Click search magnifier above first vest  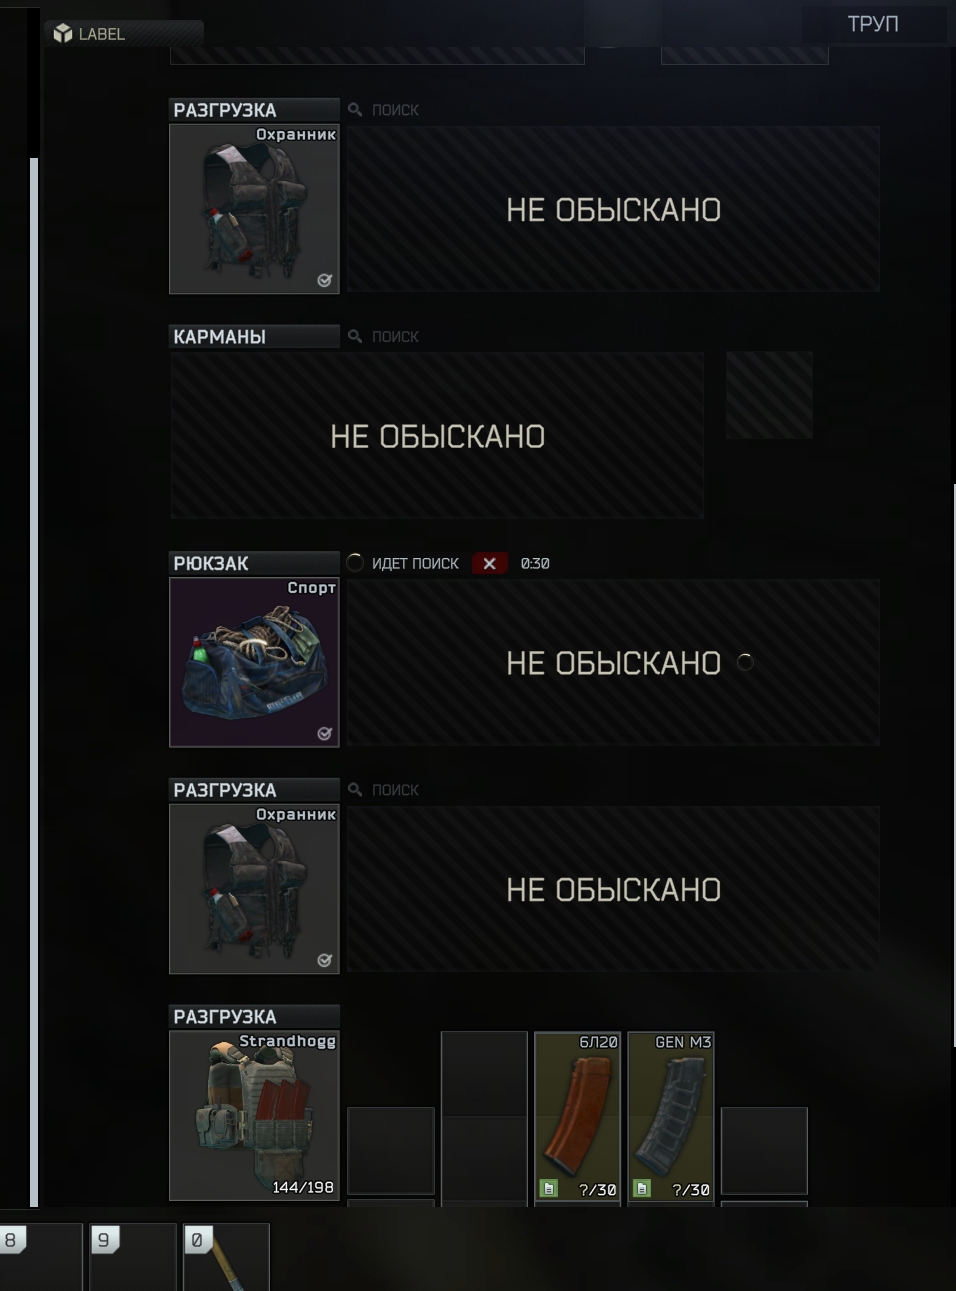[x=355, y=109]
